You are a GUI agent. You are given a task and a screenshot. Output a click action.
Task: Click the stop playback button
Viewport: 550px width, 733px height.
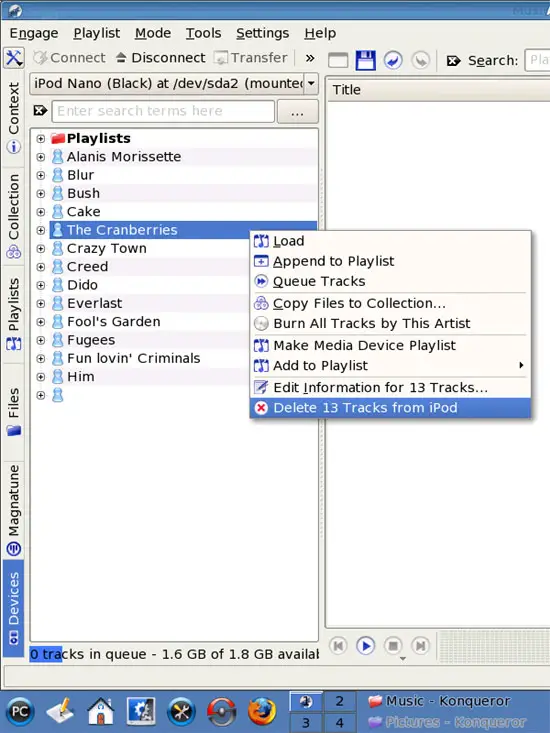[x=393, y=646]
